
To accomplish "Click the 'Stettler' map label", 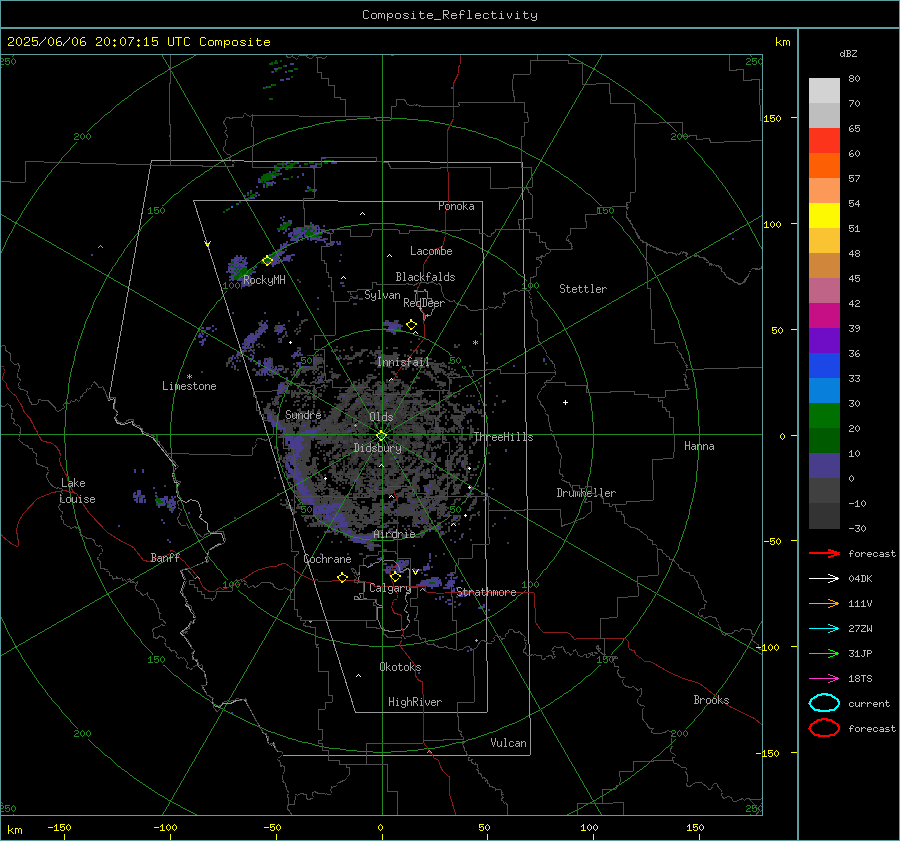I will [583, 289].
